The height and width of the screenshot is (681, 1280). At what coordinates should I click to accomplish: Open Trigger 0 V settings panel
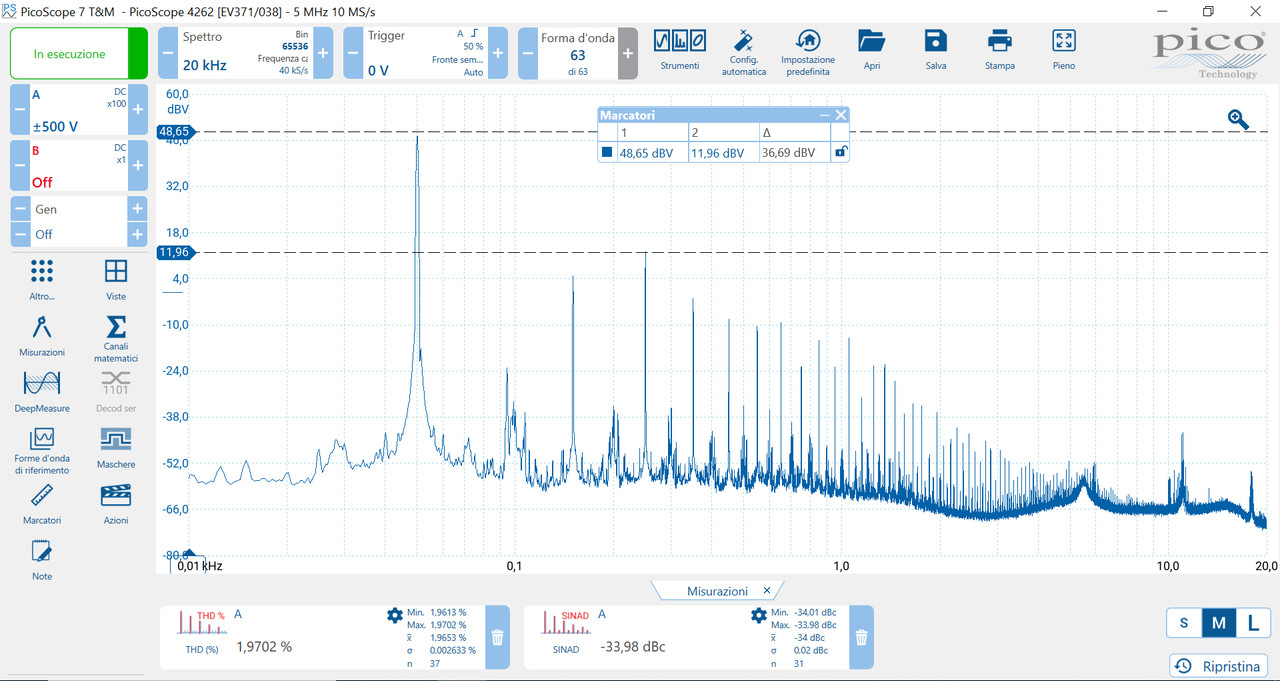tap(425, 53)
